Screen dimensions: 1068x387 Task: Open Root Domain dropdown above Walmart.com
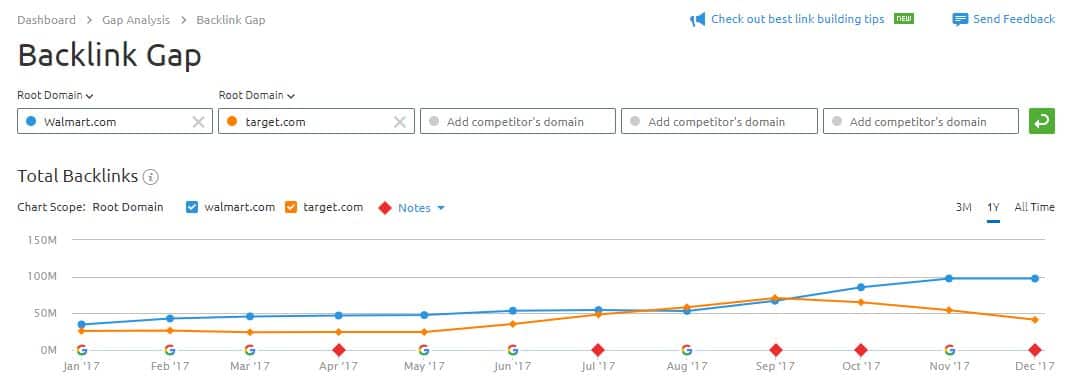coord(55,95)
